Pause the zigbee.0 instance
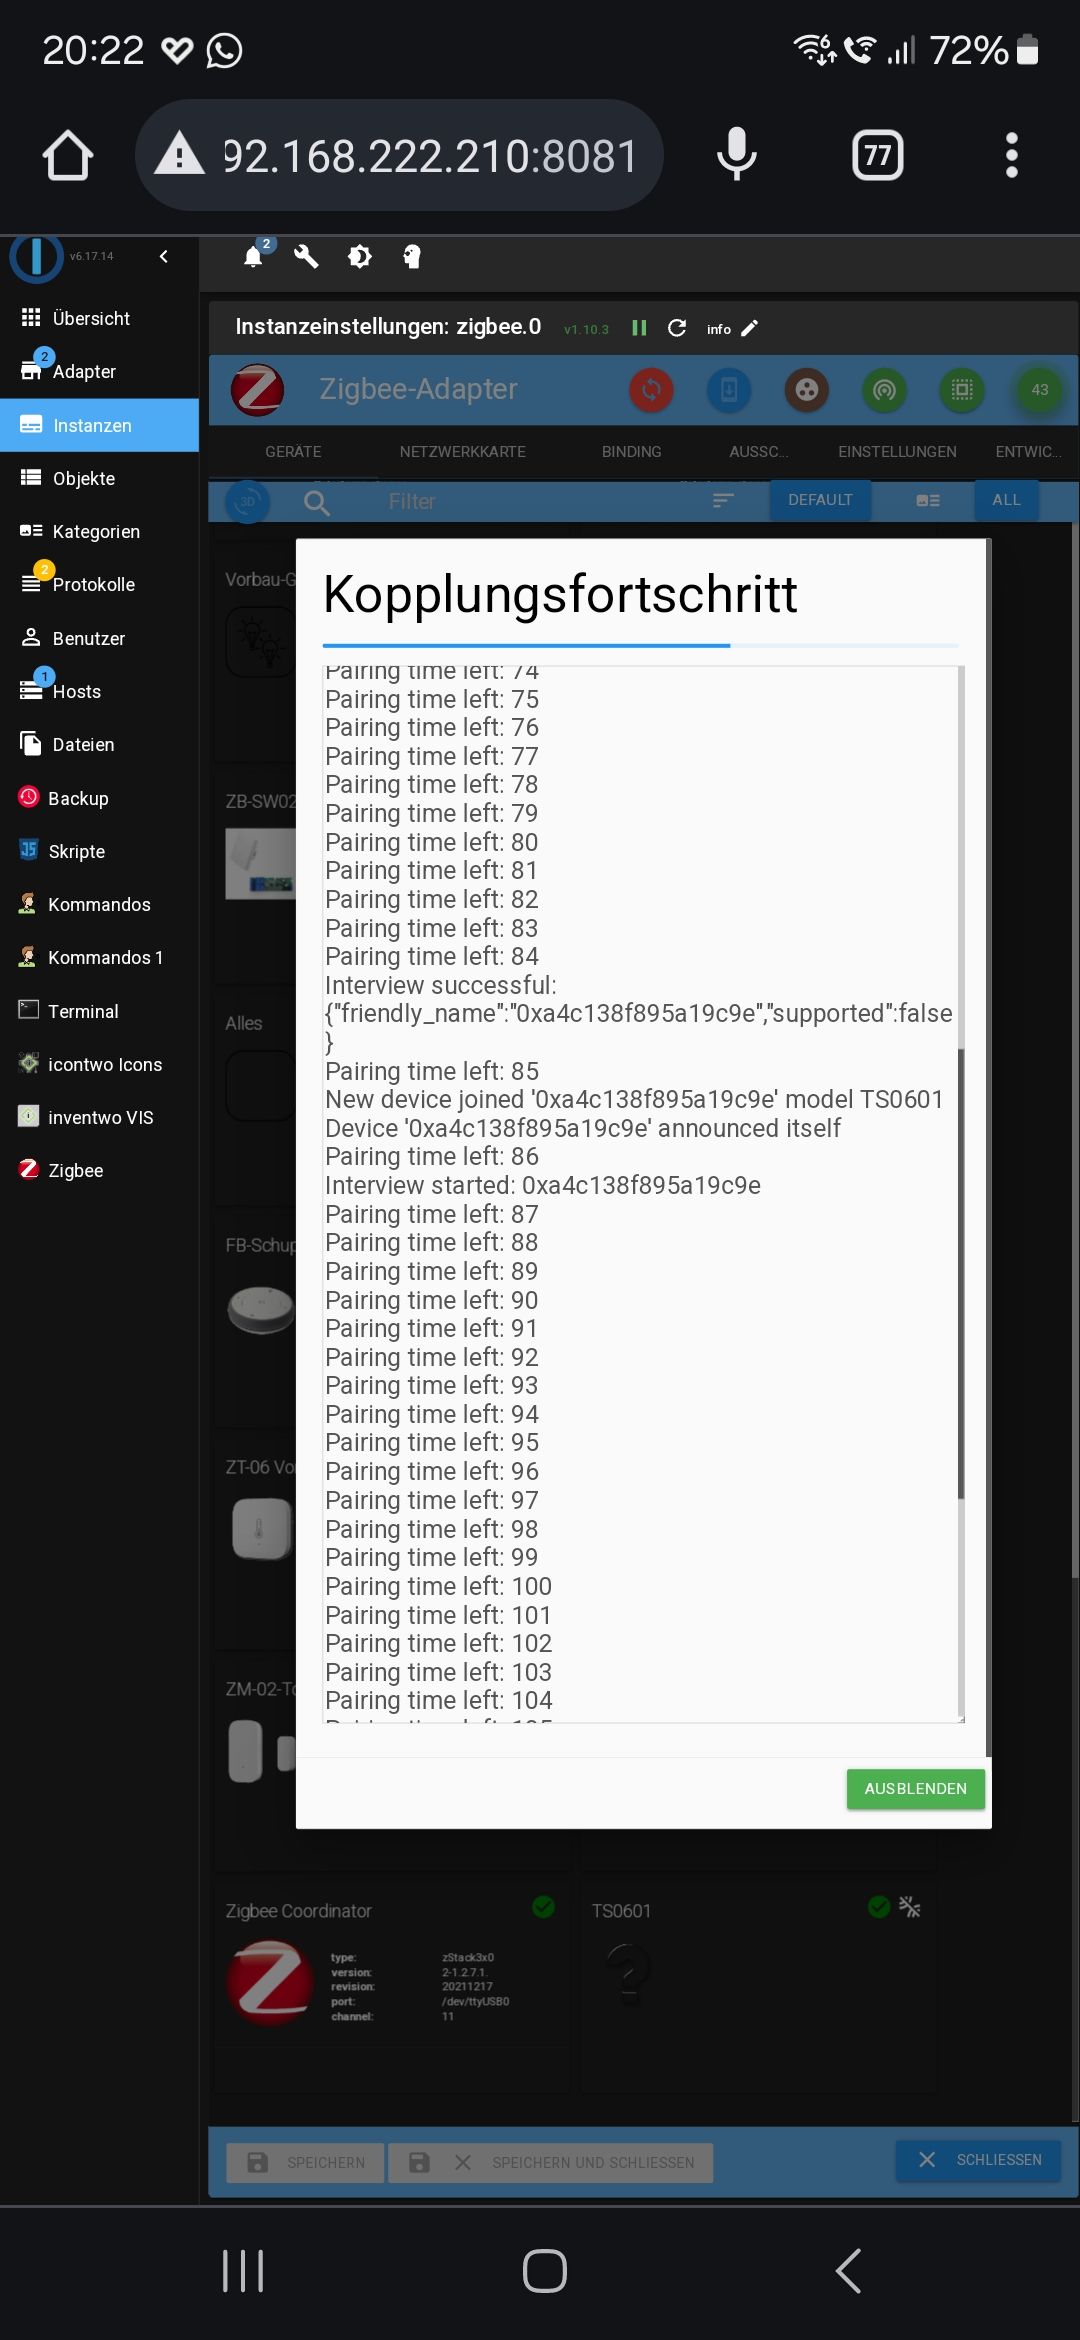This screenshot has width=1080, height=2340. coord(639,328)
